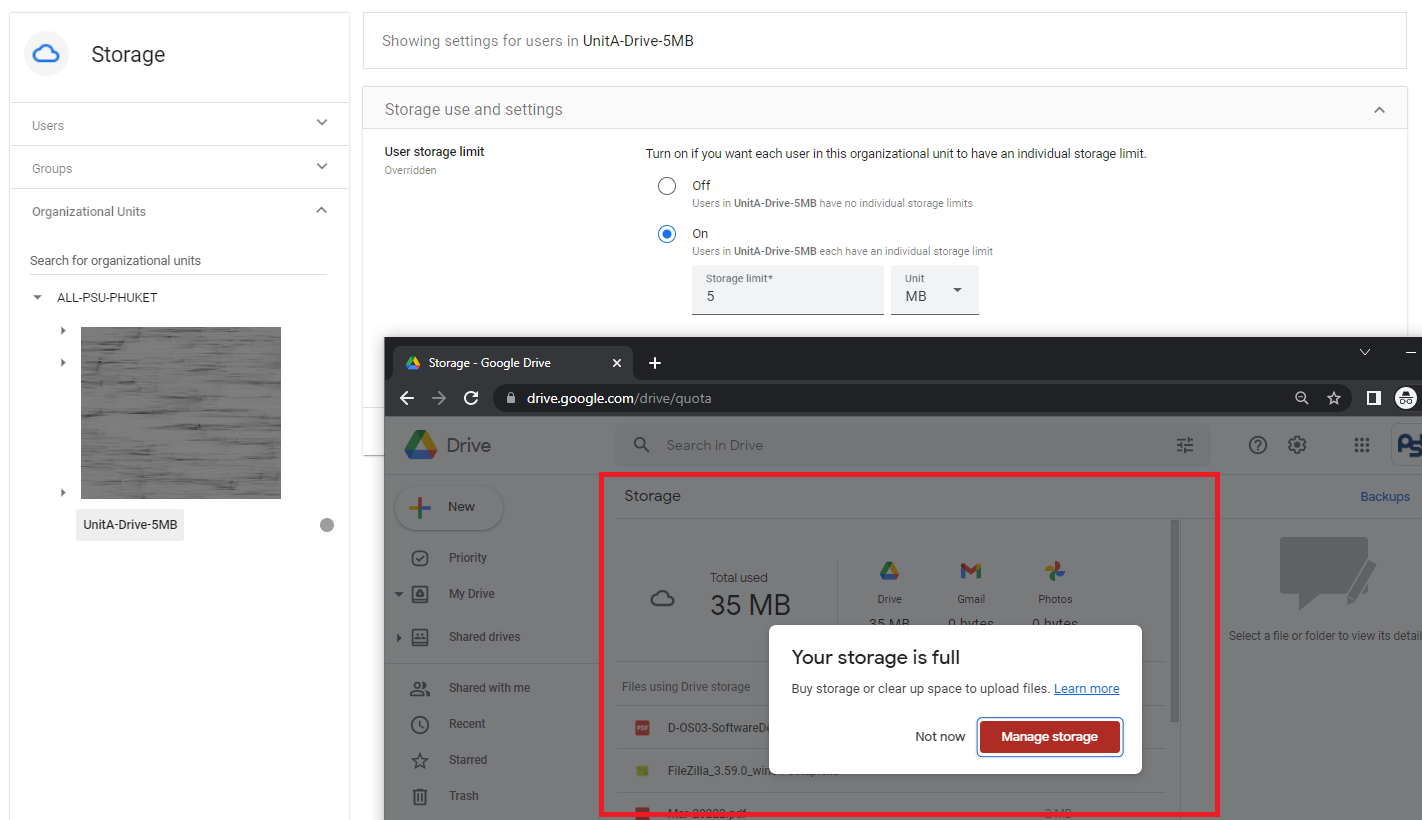Screen dimensions: 1422x820
Task: Bookmark the page with the star icon
Action: (x=1333, y=398)
